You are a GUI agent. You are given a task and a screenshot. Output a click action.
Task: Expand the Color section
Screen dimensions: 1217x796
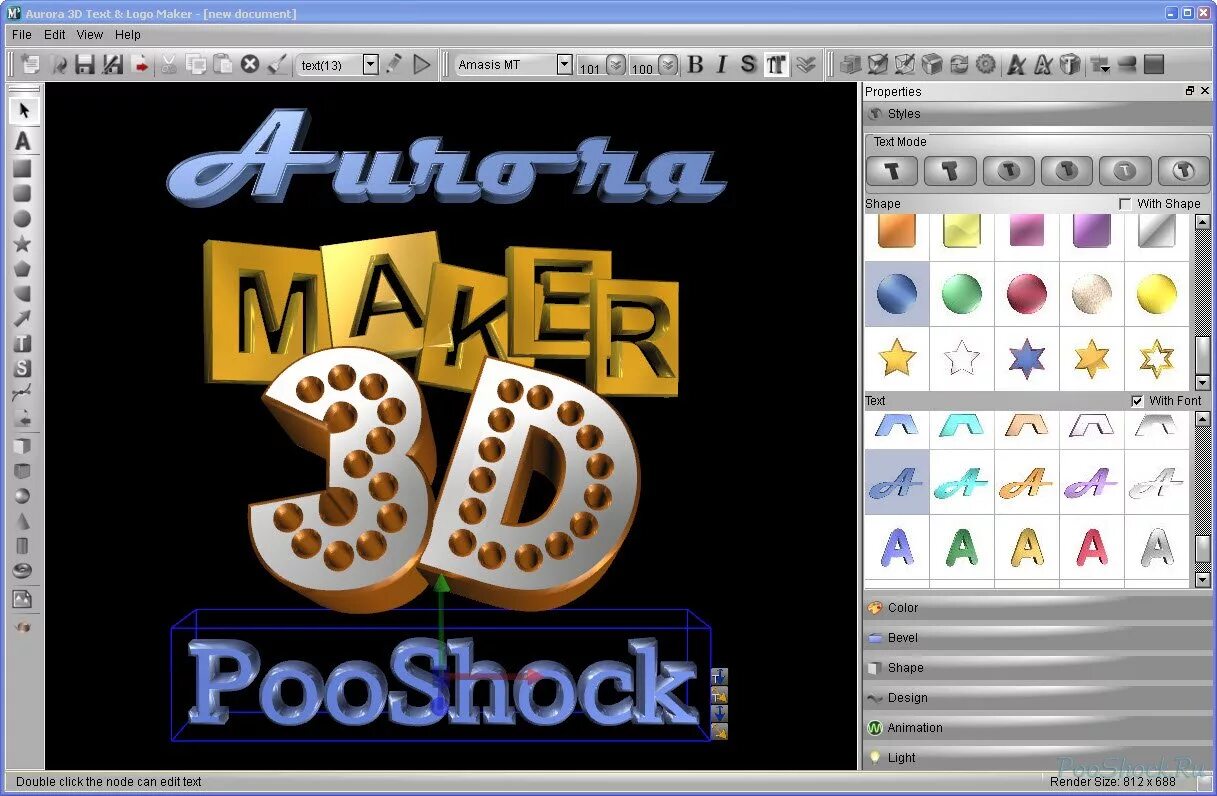pyautogui.click(x=1038, y=608)
